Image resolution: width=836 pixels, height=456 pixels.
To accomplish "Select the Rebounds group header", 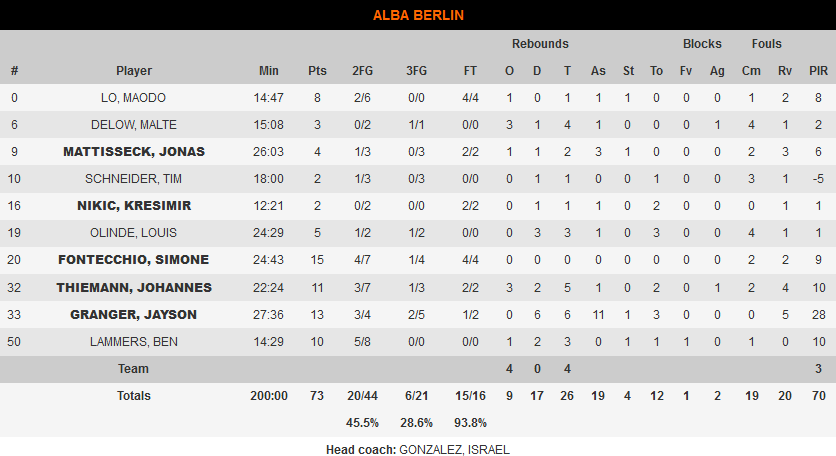I will tap(540, 44).
